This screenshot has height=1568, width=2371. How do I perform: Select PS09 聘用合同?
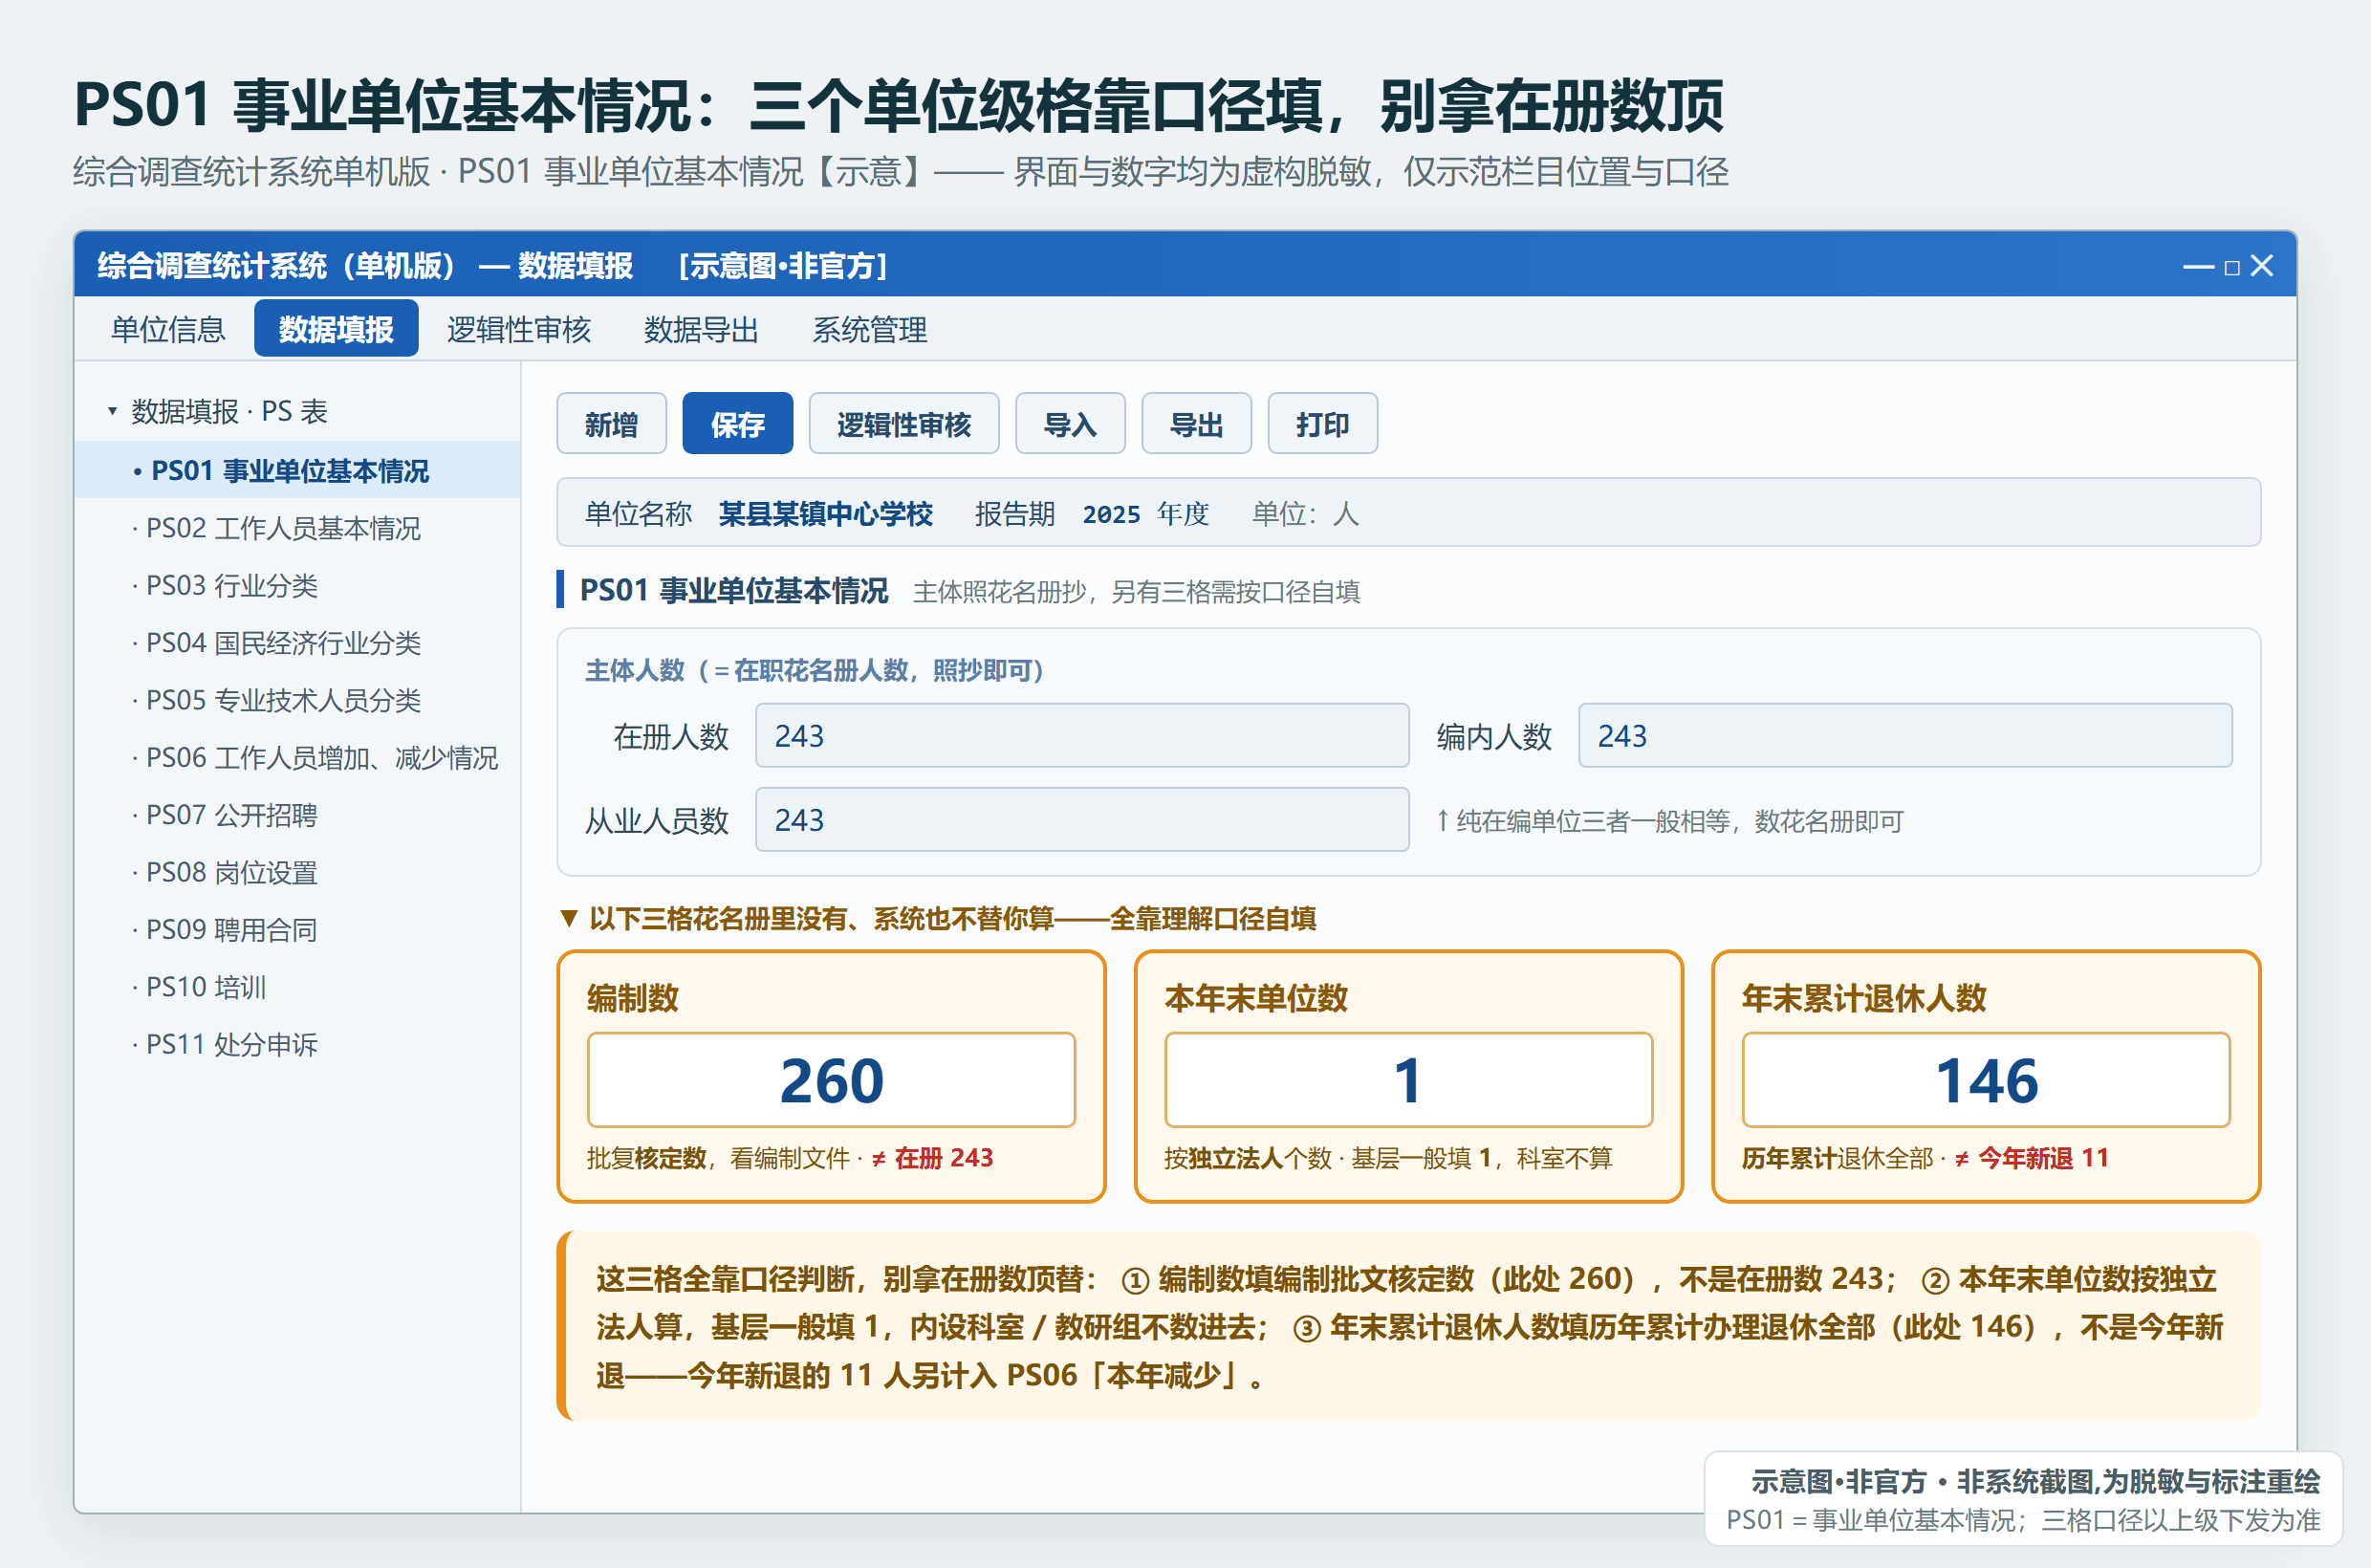[297, 929]
